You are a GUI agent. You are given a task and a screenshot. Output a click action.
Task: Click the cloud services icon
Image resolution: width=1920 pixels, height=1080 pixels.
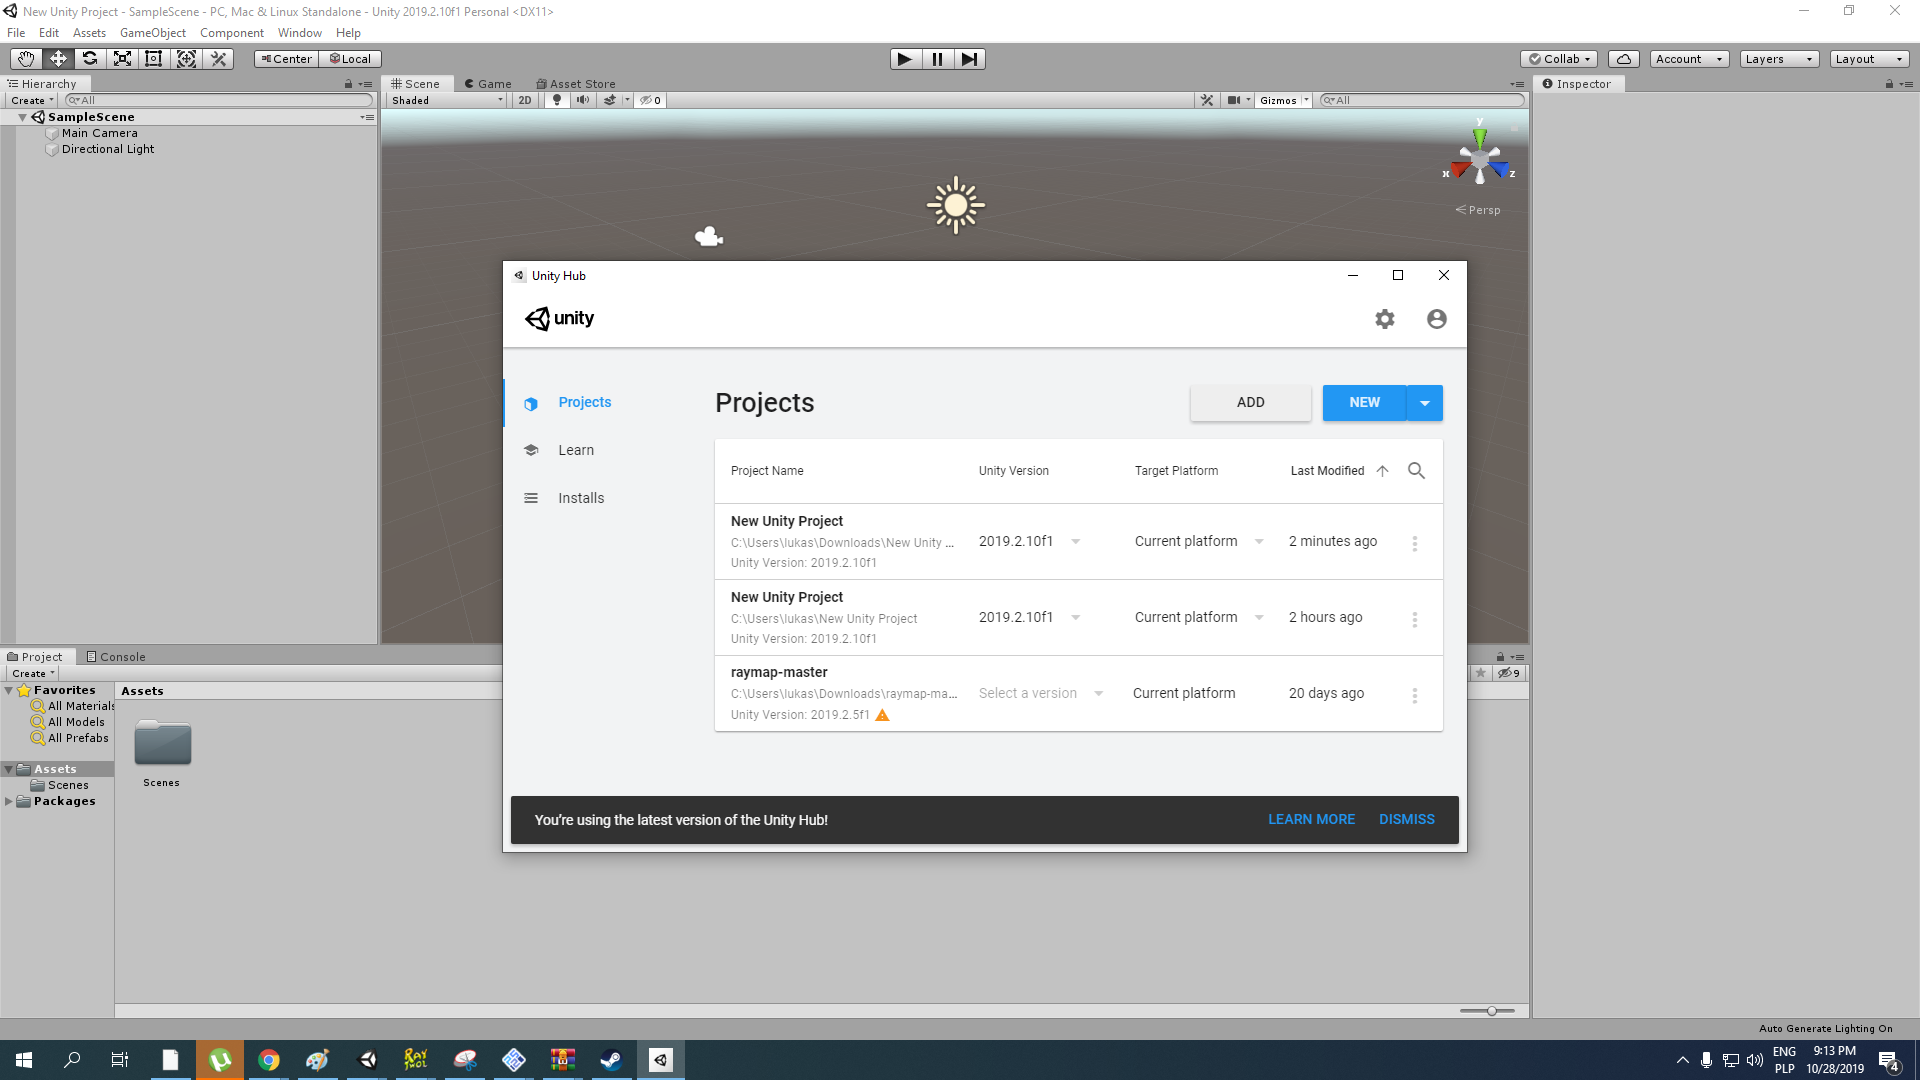[x=1624, y=59]
